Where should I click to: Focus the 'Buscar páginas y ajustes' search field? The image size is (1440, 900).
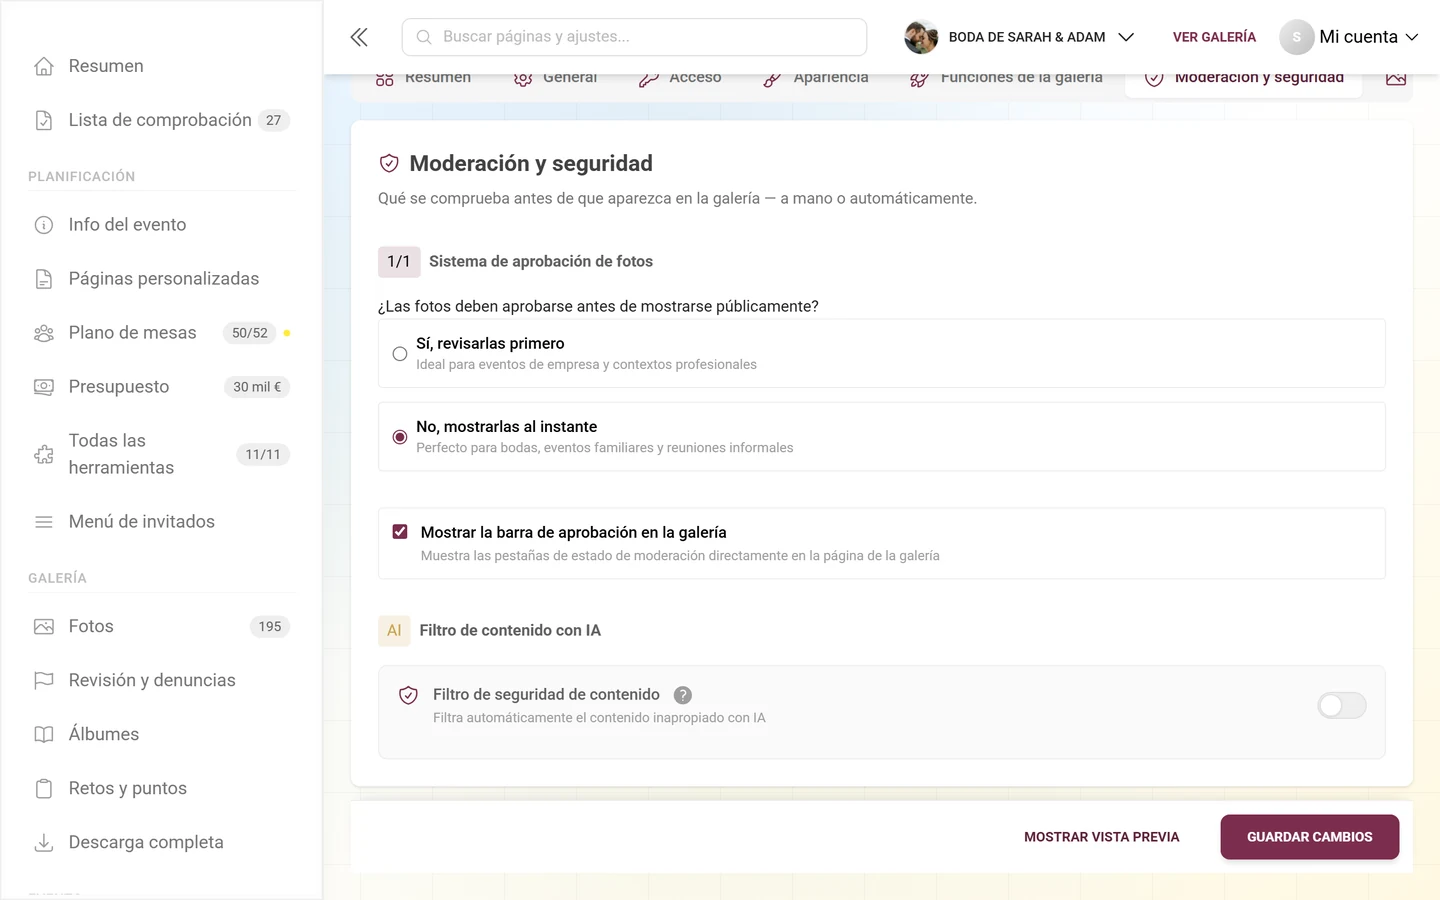(634, 37)
